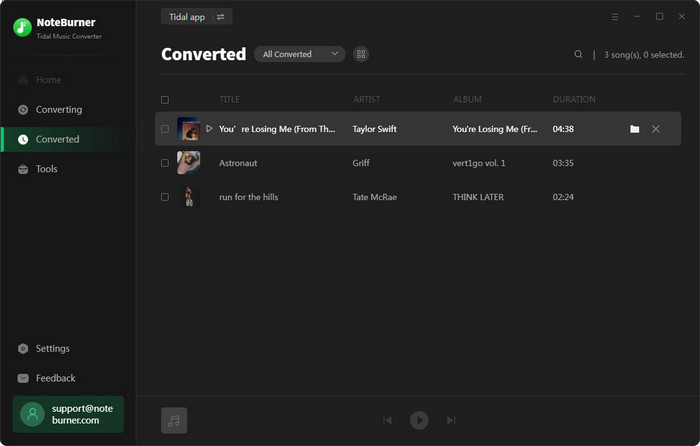Minimize the NoteBurner window
The width and height of the screenshot is (700, 446).
[x=637, y=17]
